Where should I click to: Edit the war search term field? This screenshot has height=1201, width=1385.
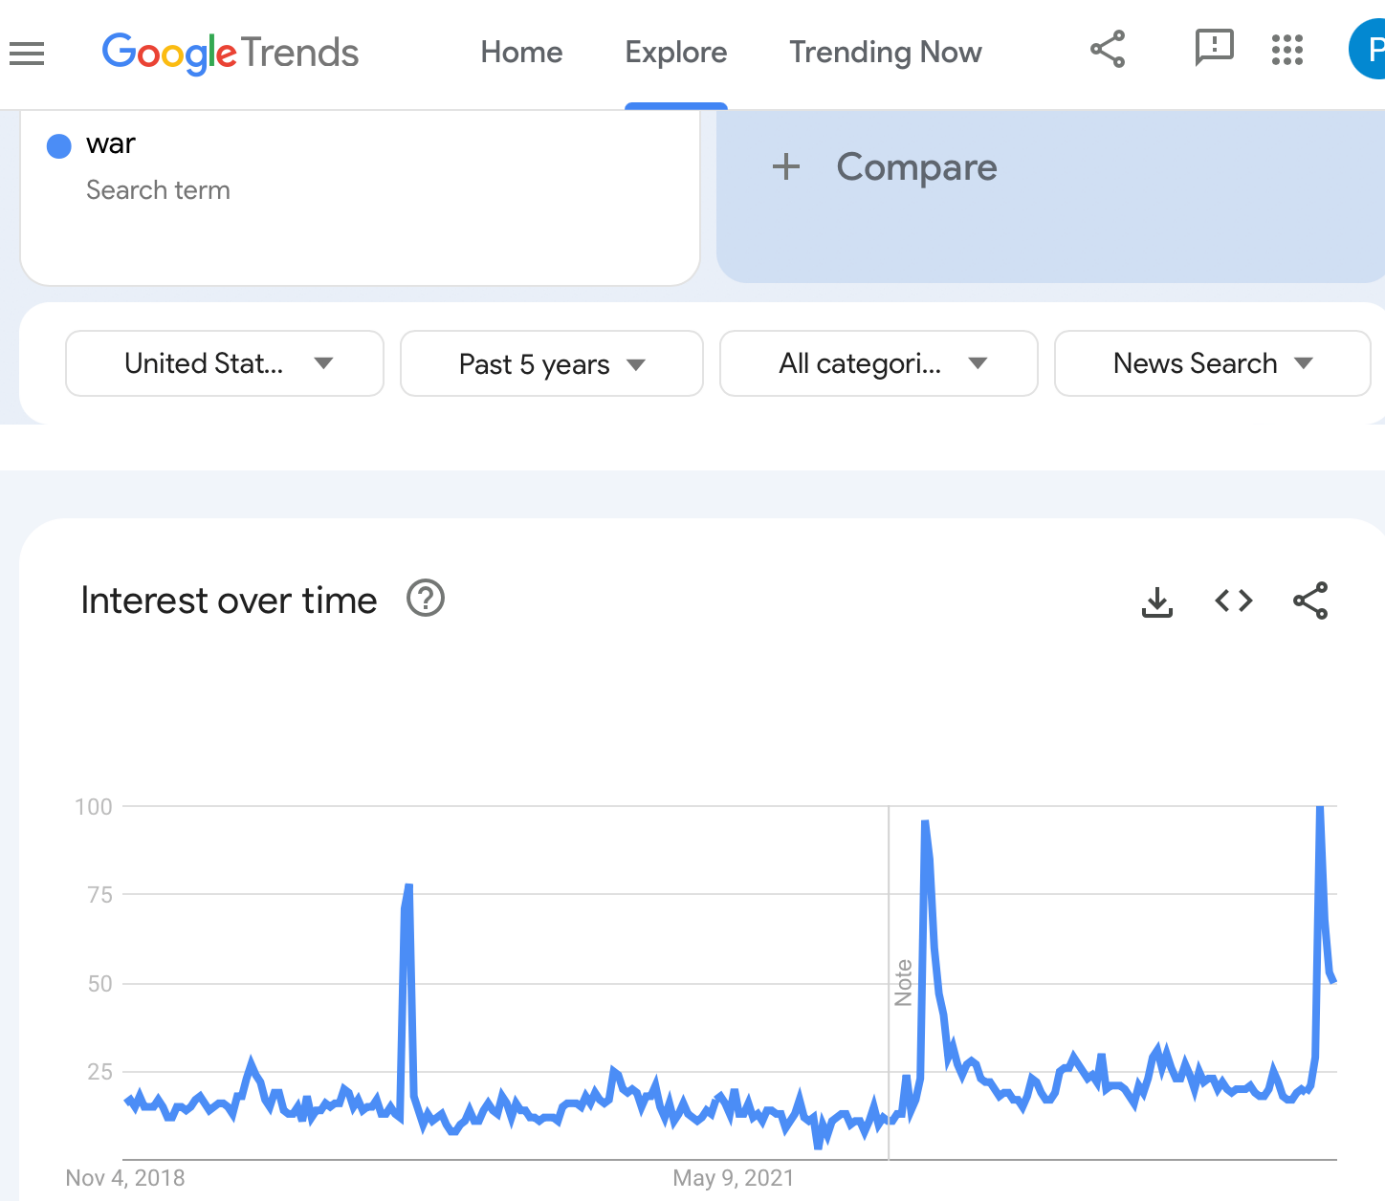360,198
